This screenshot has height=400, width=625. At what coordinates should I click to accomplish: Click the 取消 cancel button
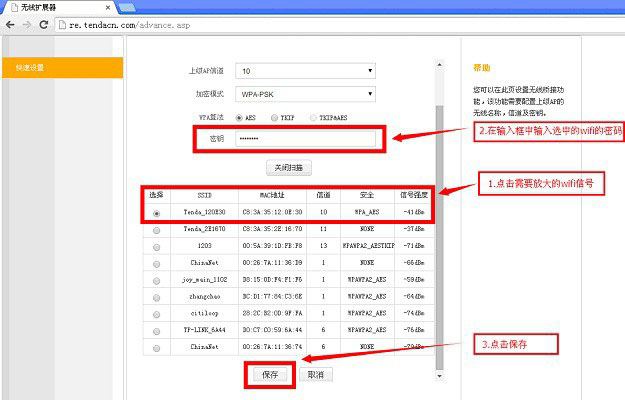click(x=315, y=374)
